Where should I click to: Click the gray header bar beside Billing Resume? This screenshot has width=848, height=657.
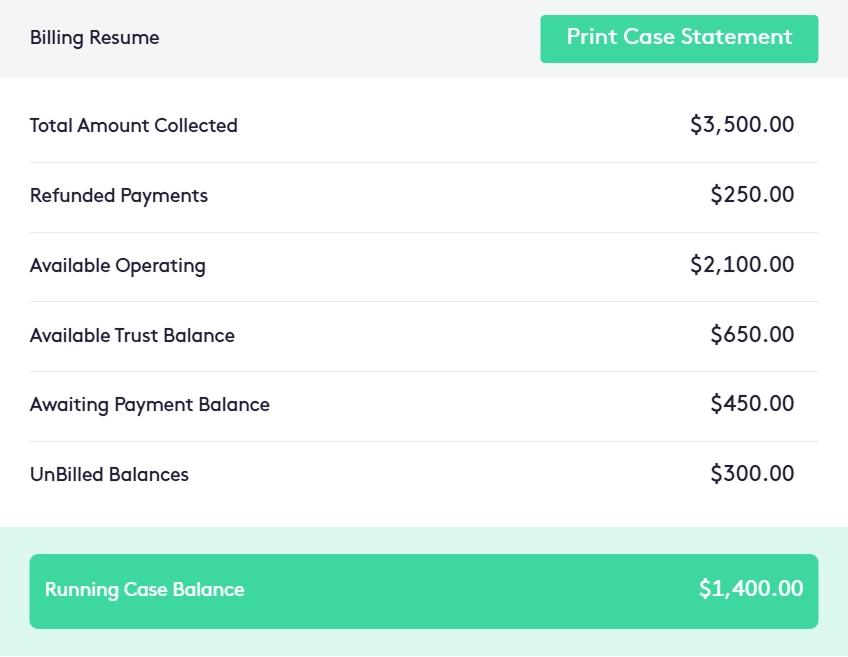(x=350, y=38)
